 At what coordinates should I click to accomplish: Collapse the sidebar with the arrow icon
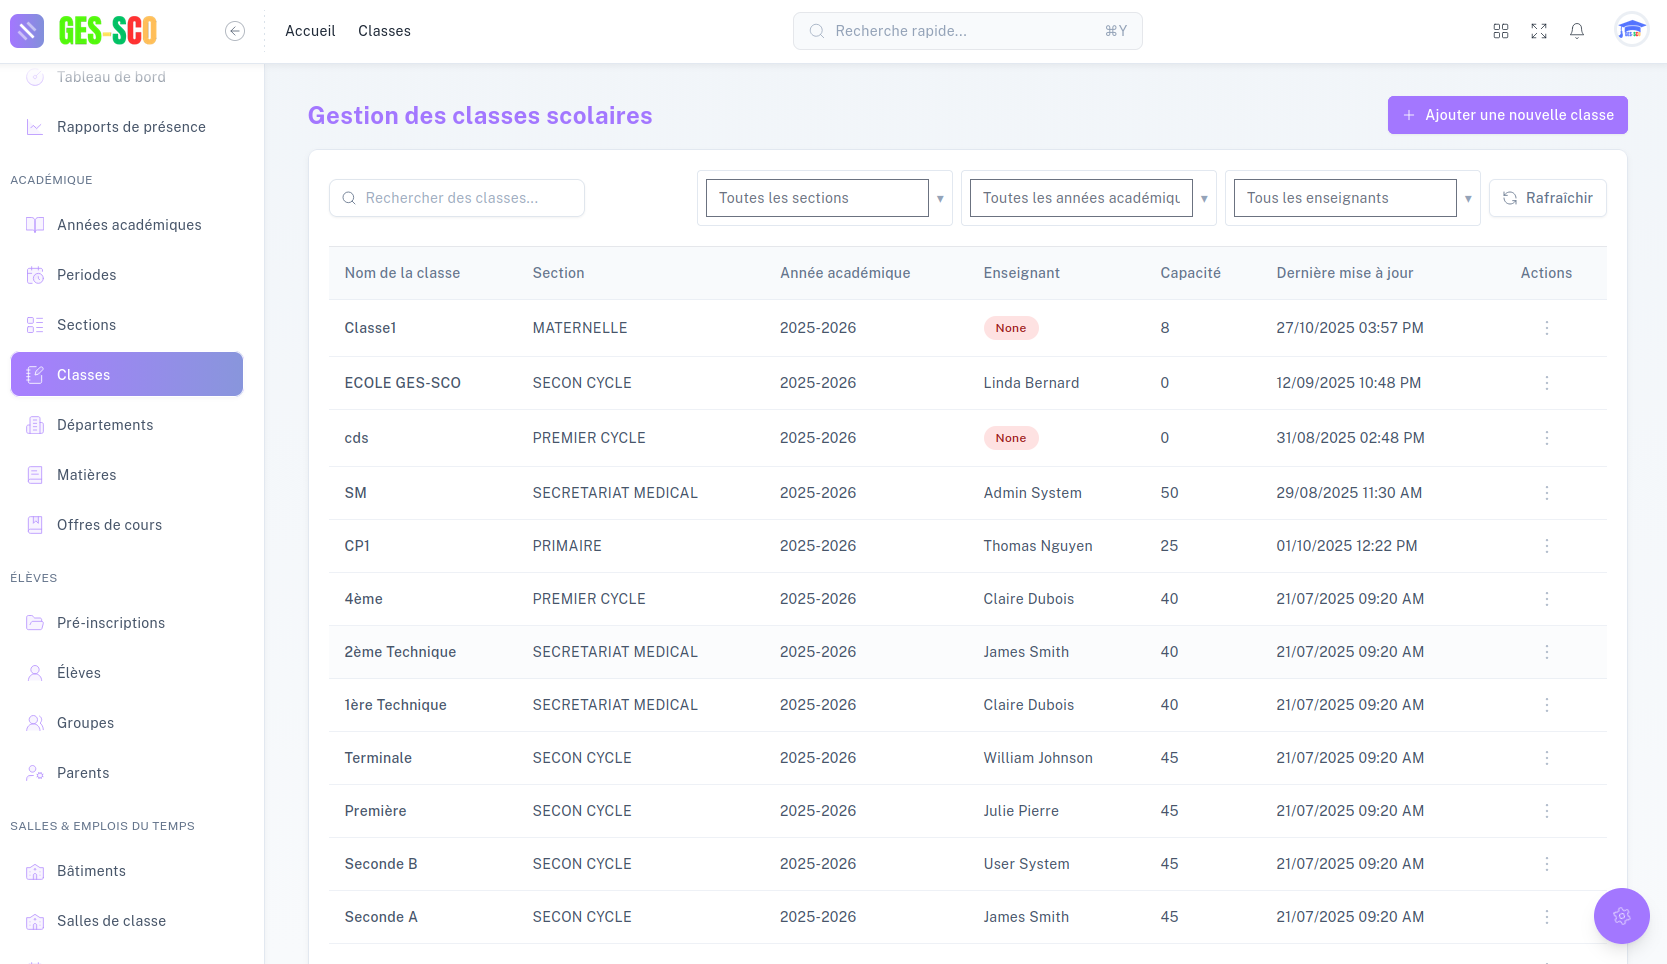(x=235, y=31)
